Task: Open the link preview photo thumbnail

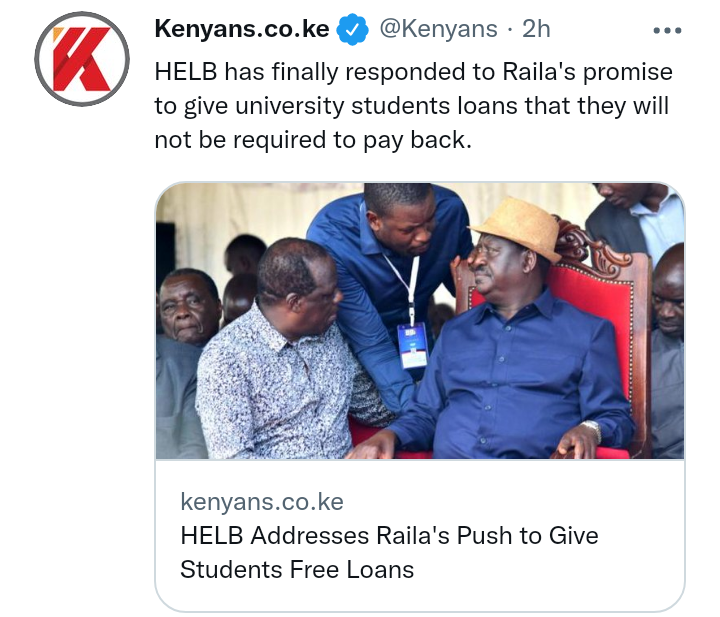Action: (420, 321)
